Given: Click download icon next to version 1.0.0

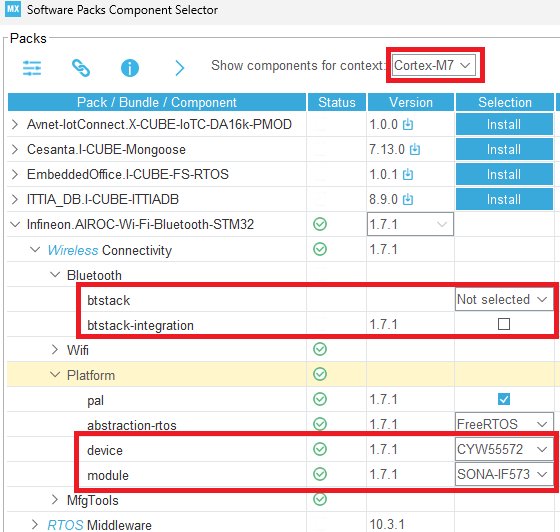Looking at the screenshot, I should [x=408, y=124].
